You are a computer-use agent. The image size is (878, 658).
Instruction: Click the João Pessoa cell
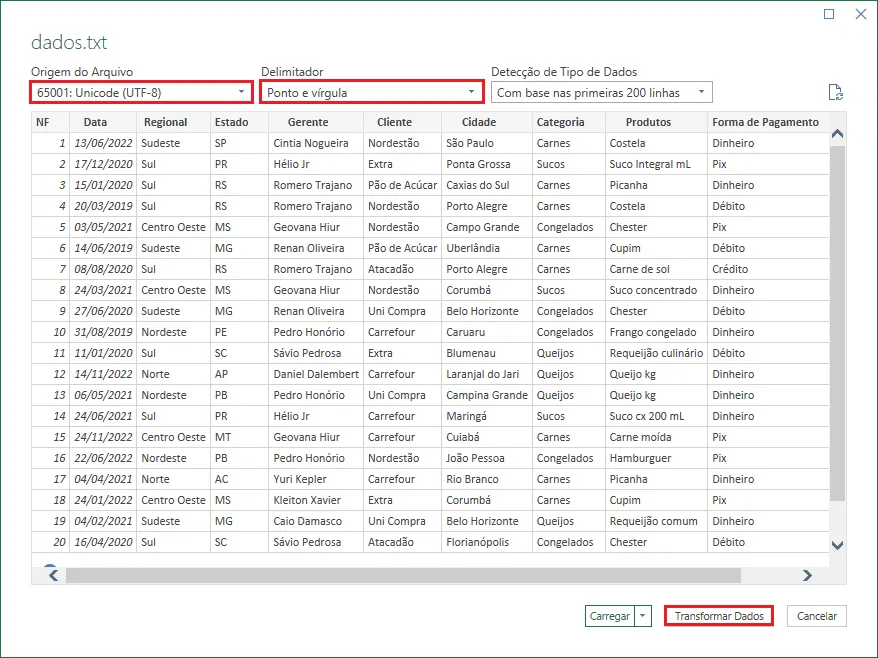pyautogui.click(x=487, y=458)
